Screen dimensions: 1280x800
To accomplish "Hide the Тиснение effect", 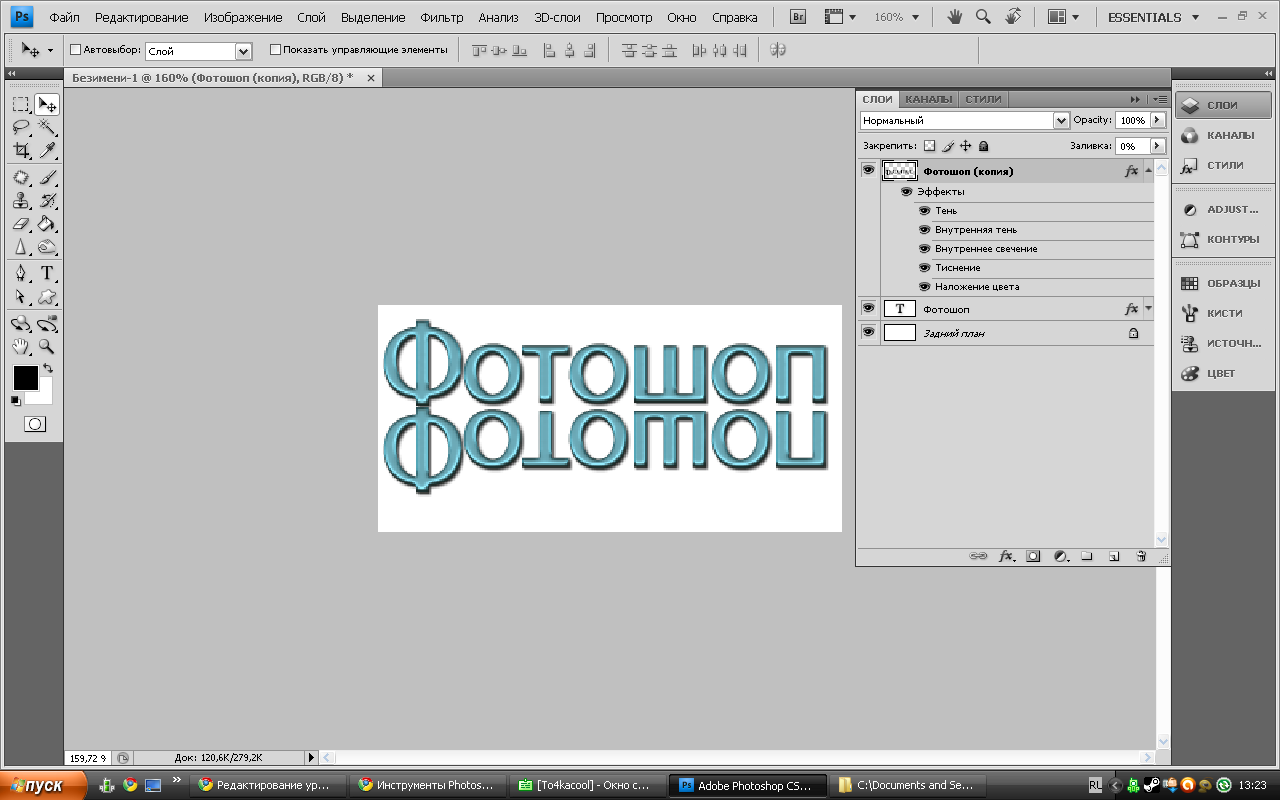I will click(924, 268).
